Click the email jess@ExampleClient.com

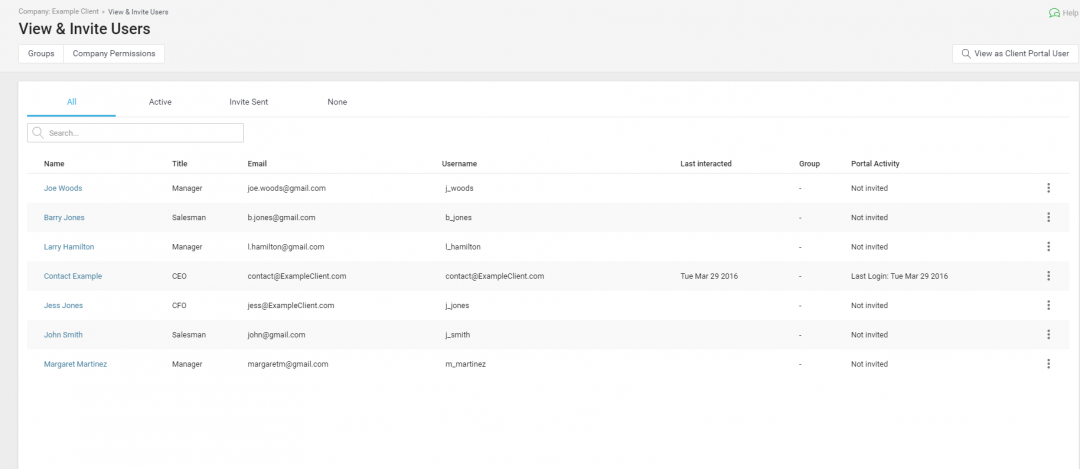pos(291,305)
